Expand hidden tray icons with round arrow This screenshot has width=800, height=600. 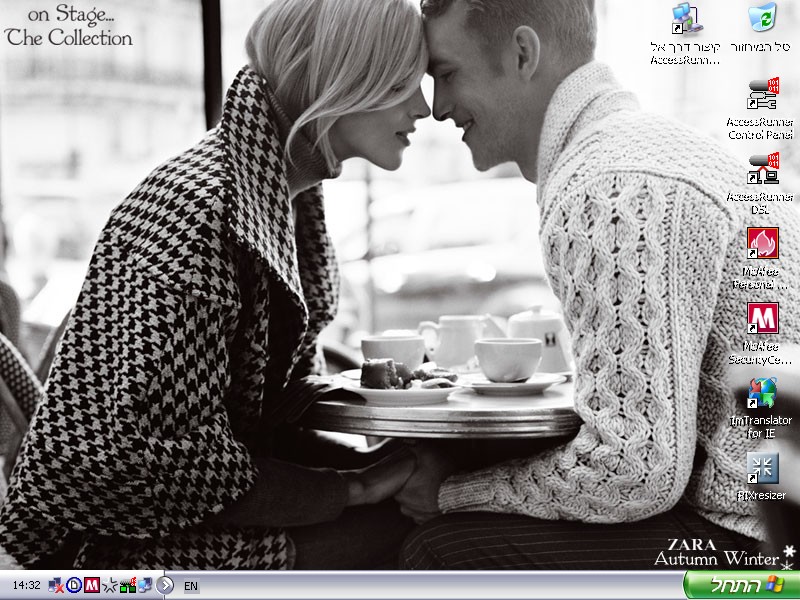[165, 585]
